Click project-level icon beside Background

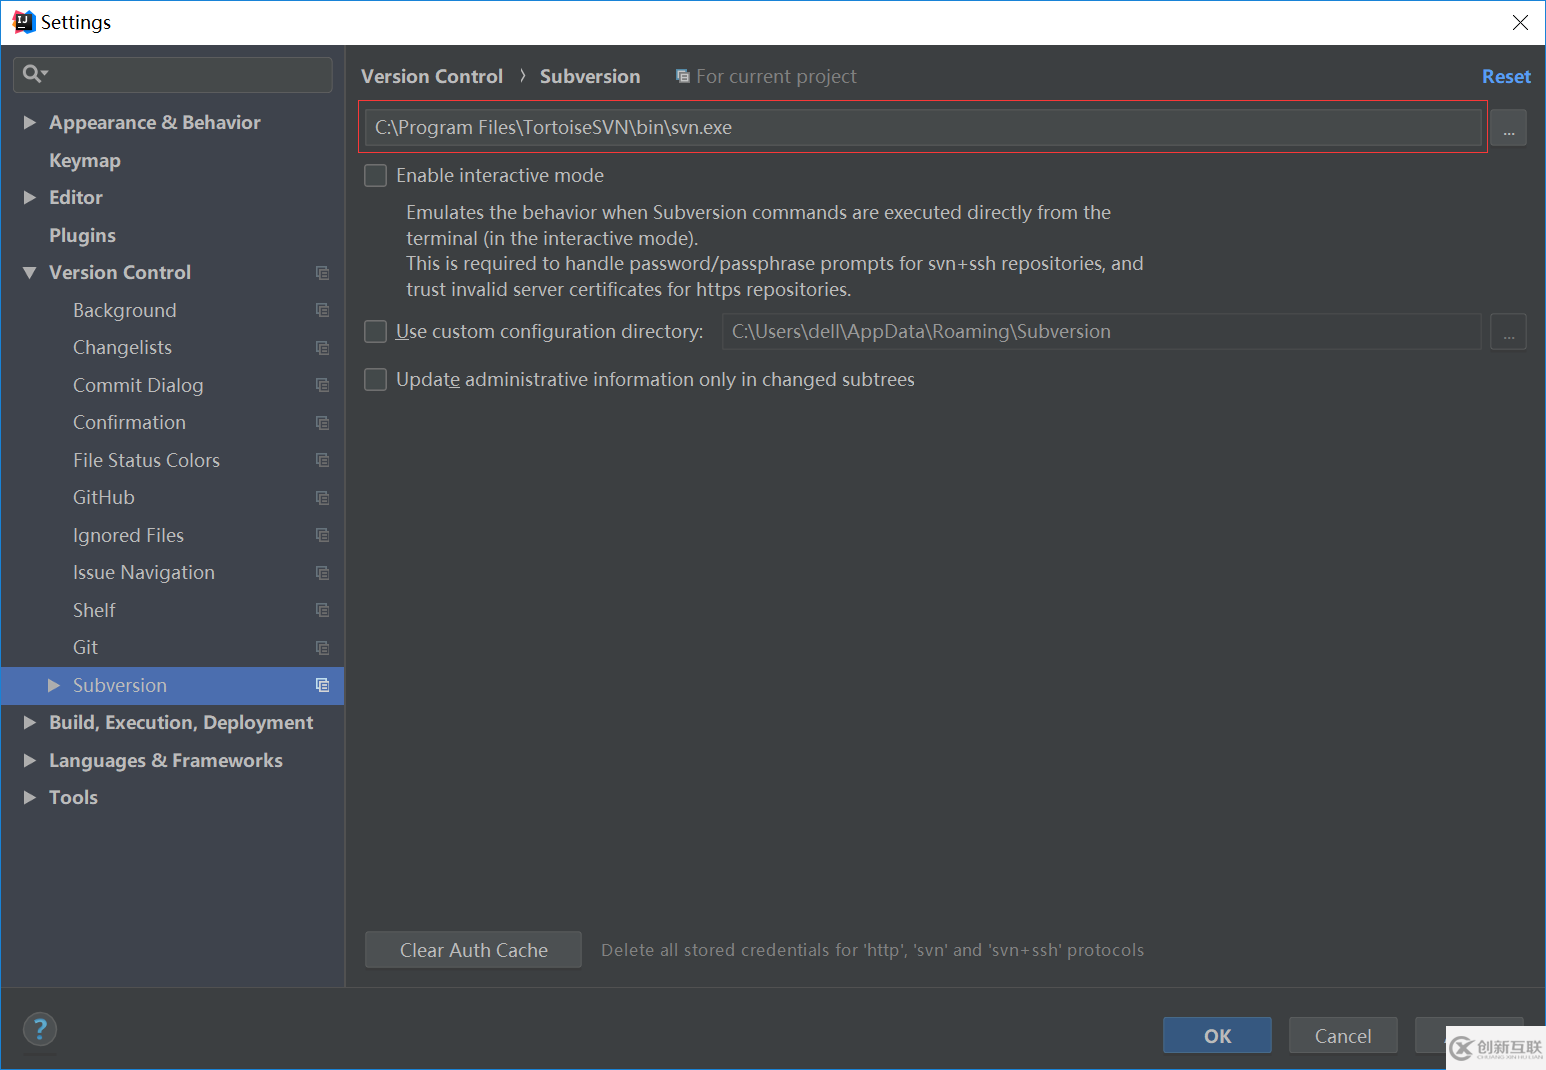point(322,310)
